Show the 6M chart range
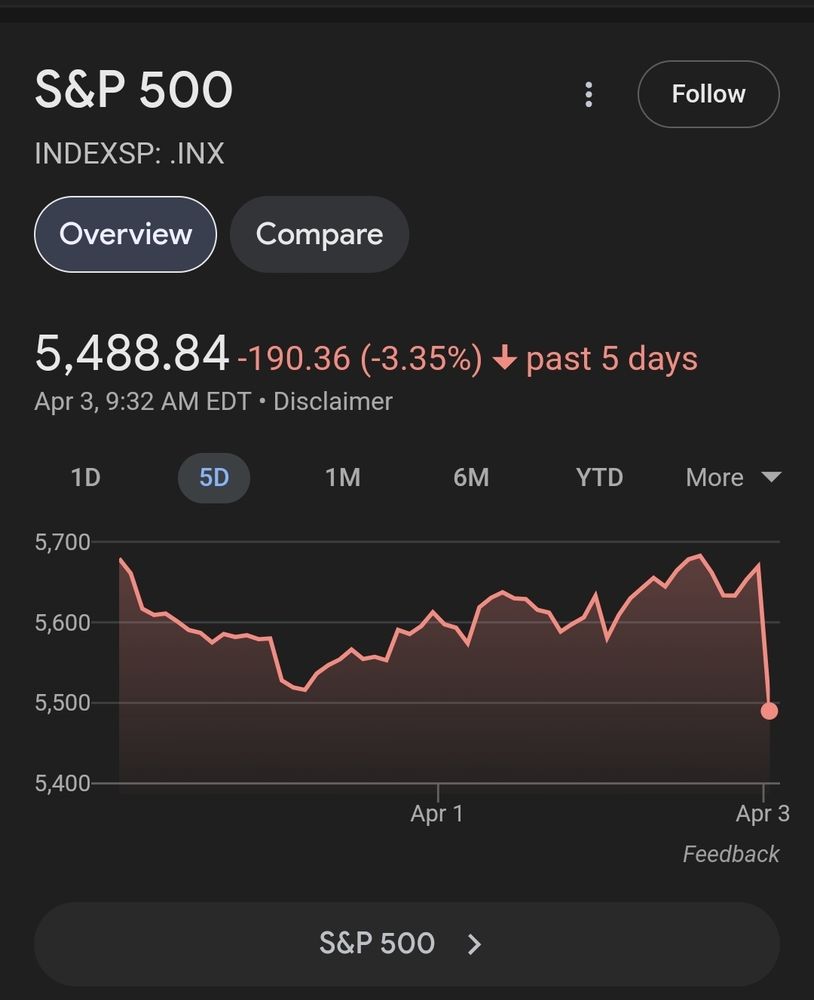This screenshot has height=1000, width=814. 471,478
